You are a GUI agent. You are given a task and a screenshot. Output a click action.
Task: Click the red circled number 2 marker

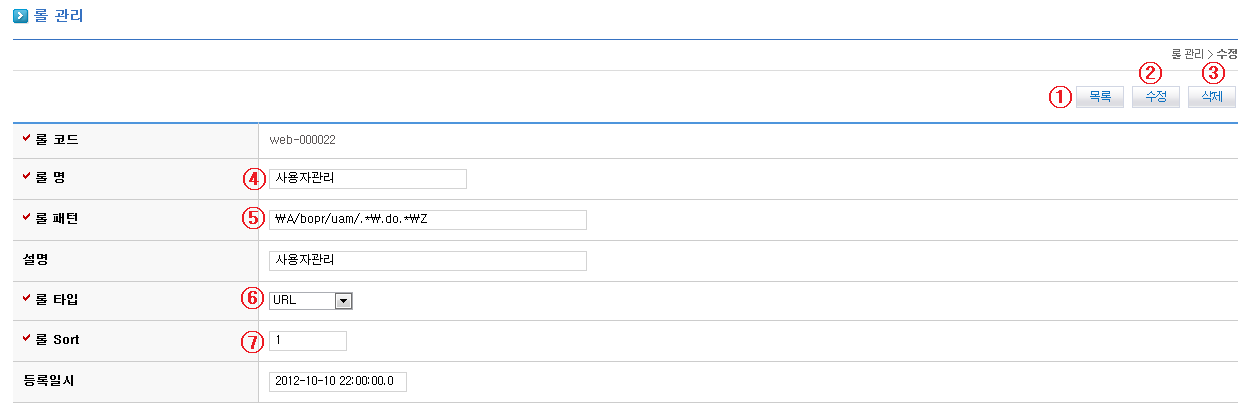click(x=1152, y=72)
